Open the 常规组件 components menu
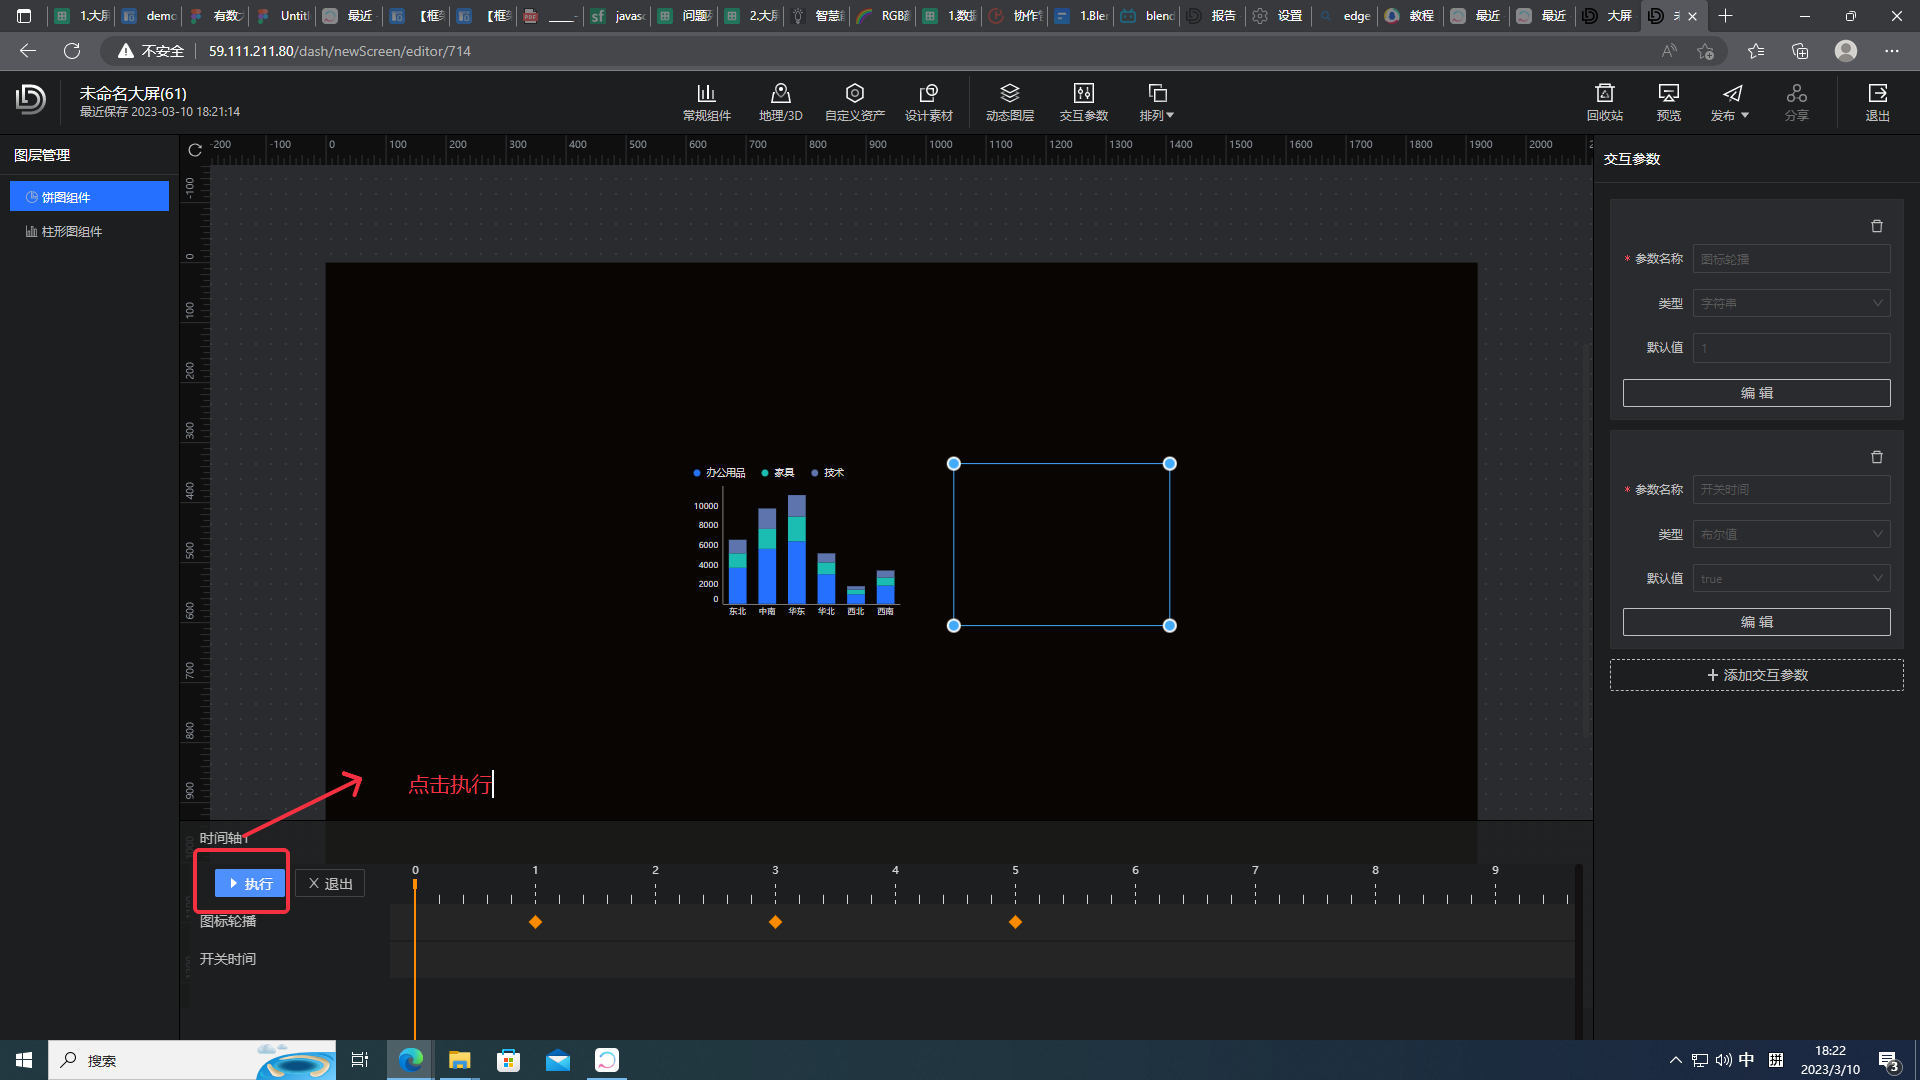 (x=706, y=102)
